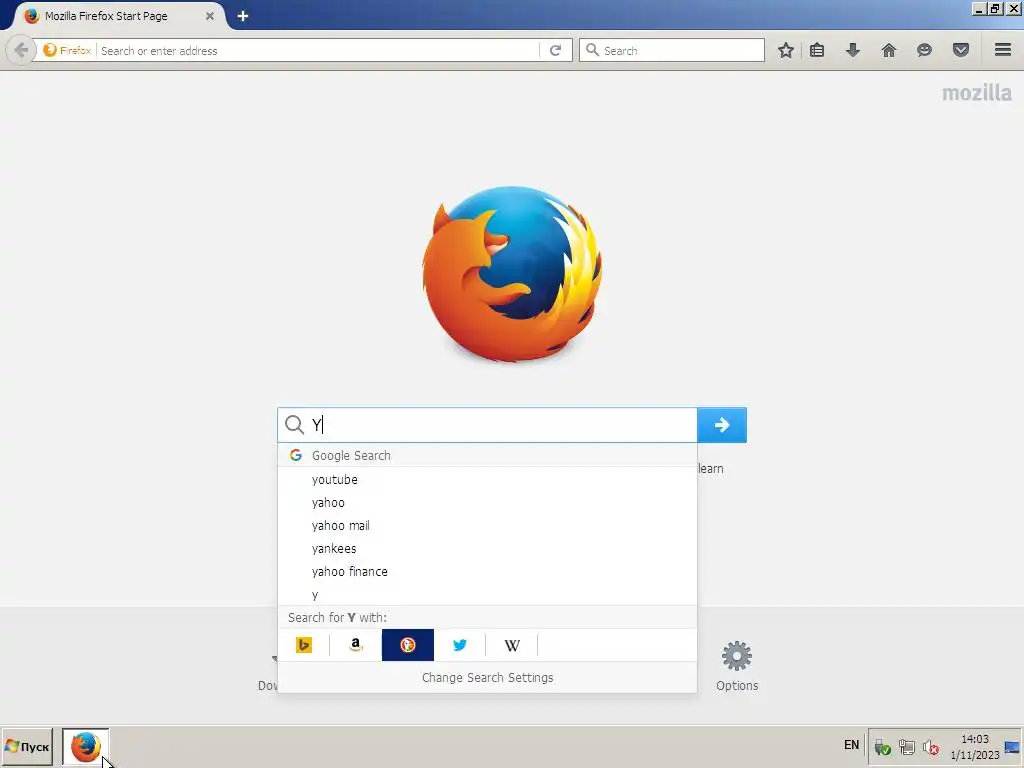Bookmark this page with the star icon

click(x=786, y=50)
